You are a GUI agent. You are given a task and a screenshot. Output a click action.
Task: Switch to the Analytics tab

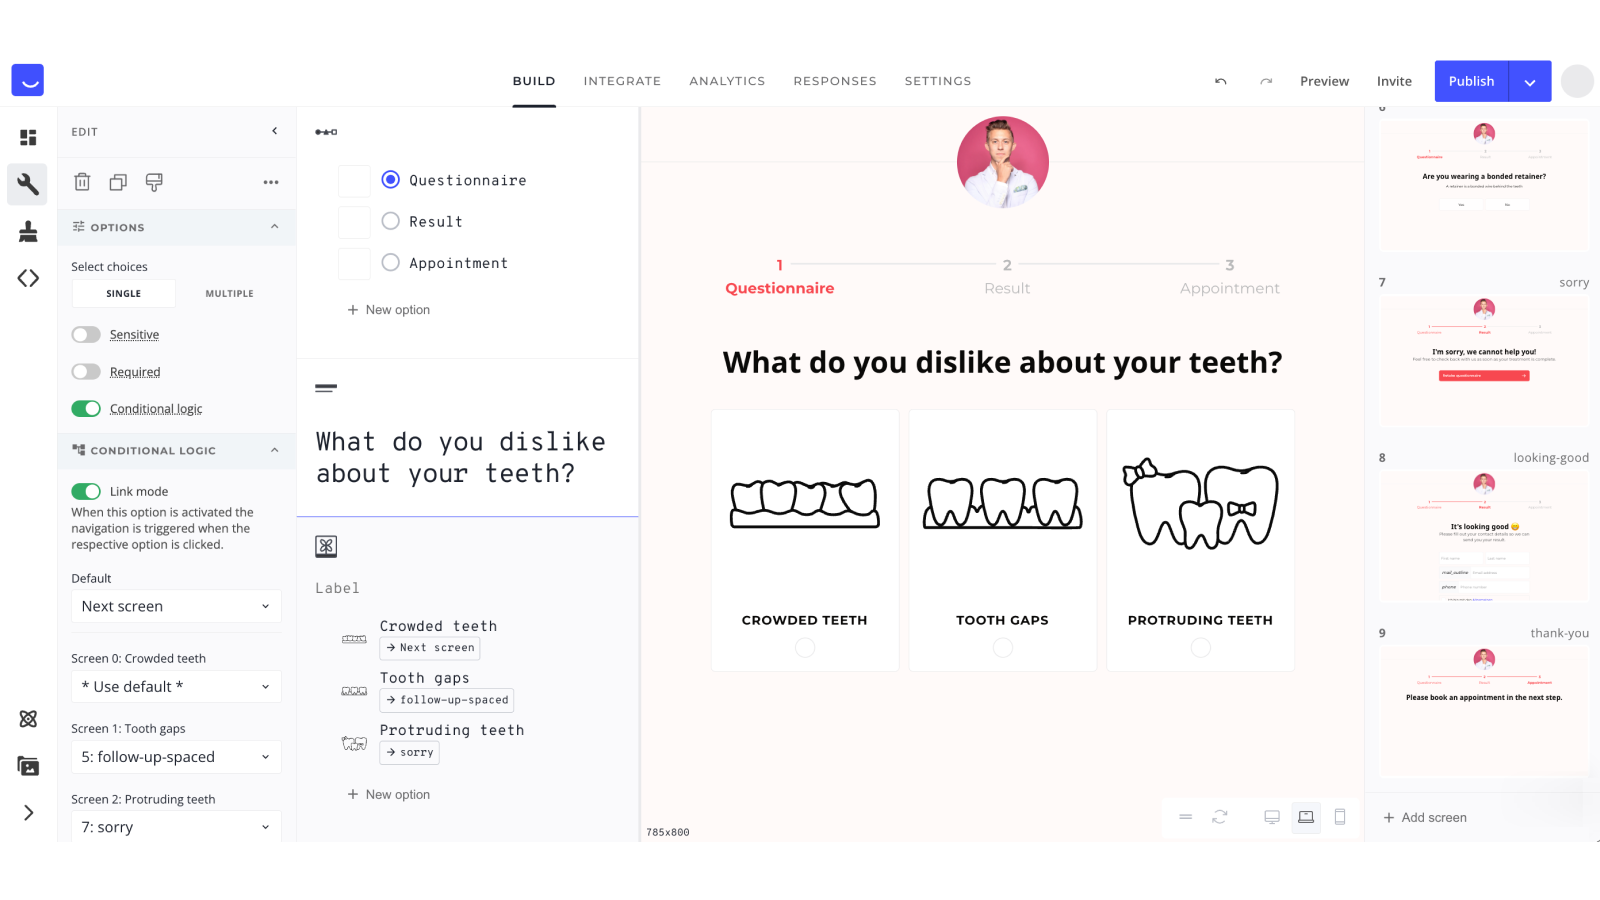pyautogui.click(x=727, y=81)
